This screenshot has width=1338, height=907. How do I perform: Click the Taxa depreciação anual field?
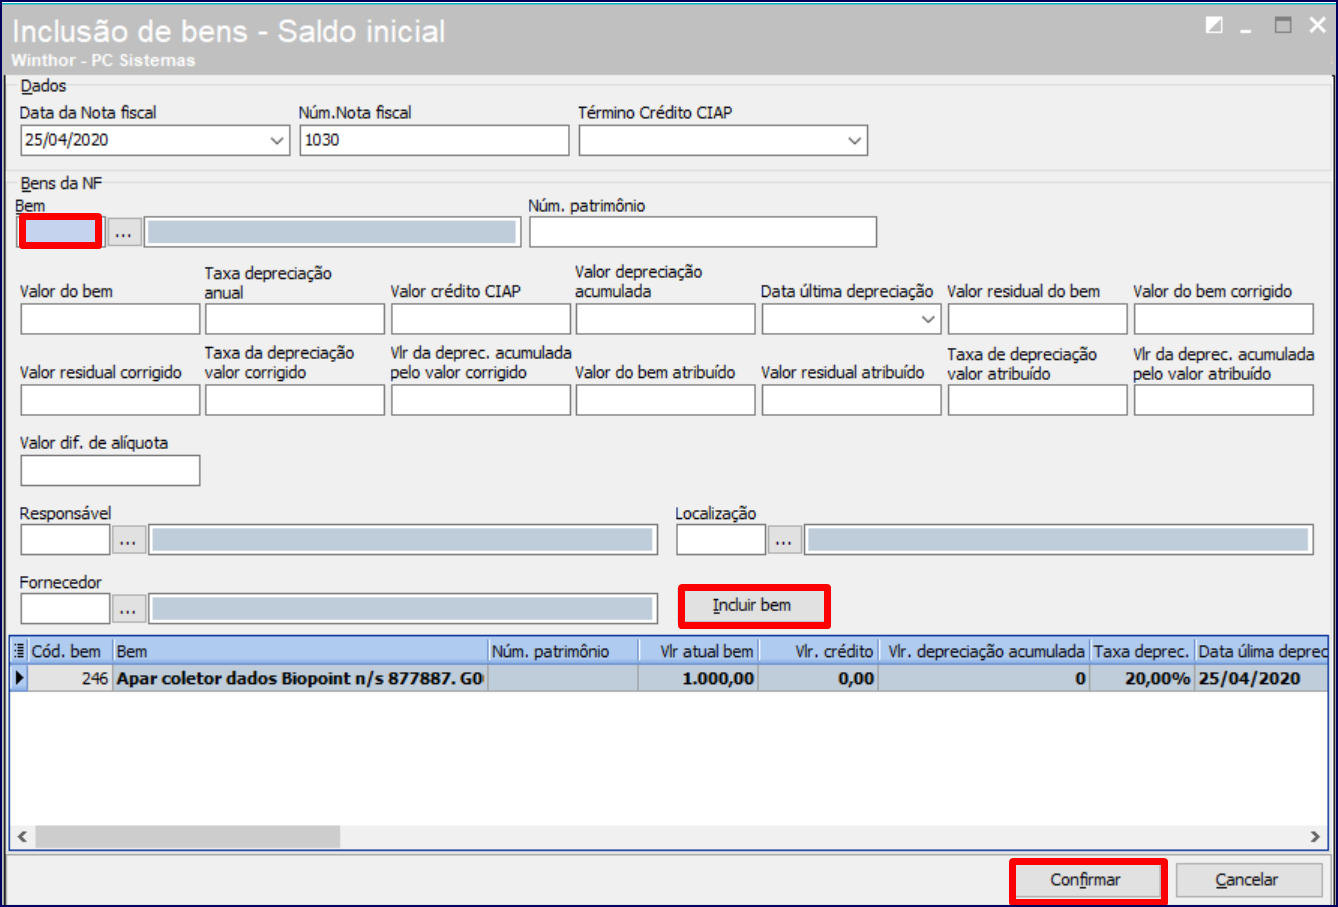point(295,319)
